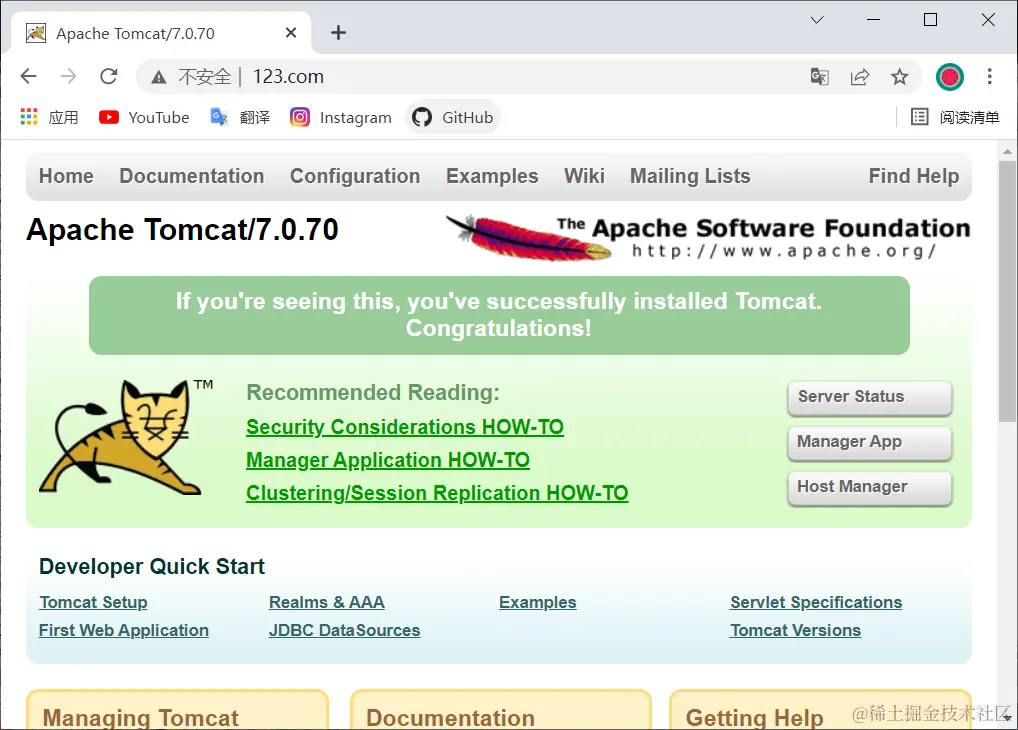Open the GitHub bookmark
Viewport: 1018px width, 730px height.
453,118
